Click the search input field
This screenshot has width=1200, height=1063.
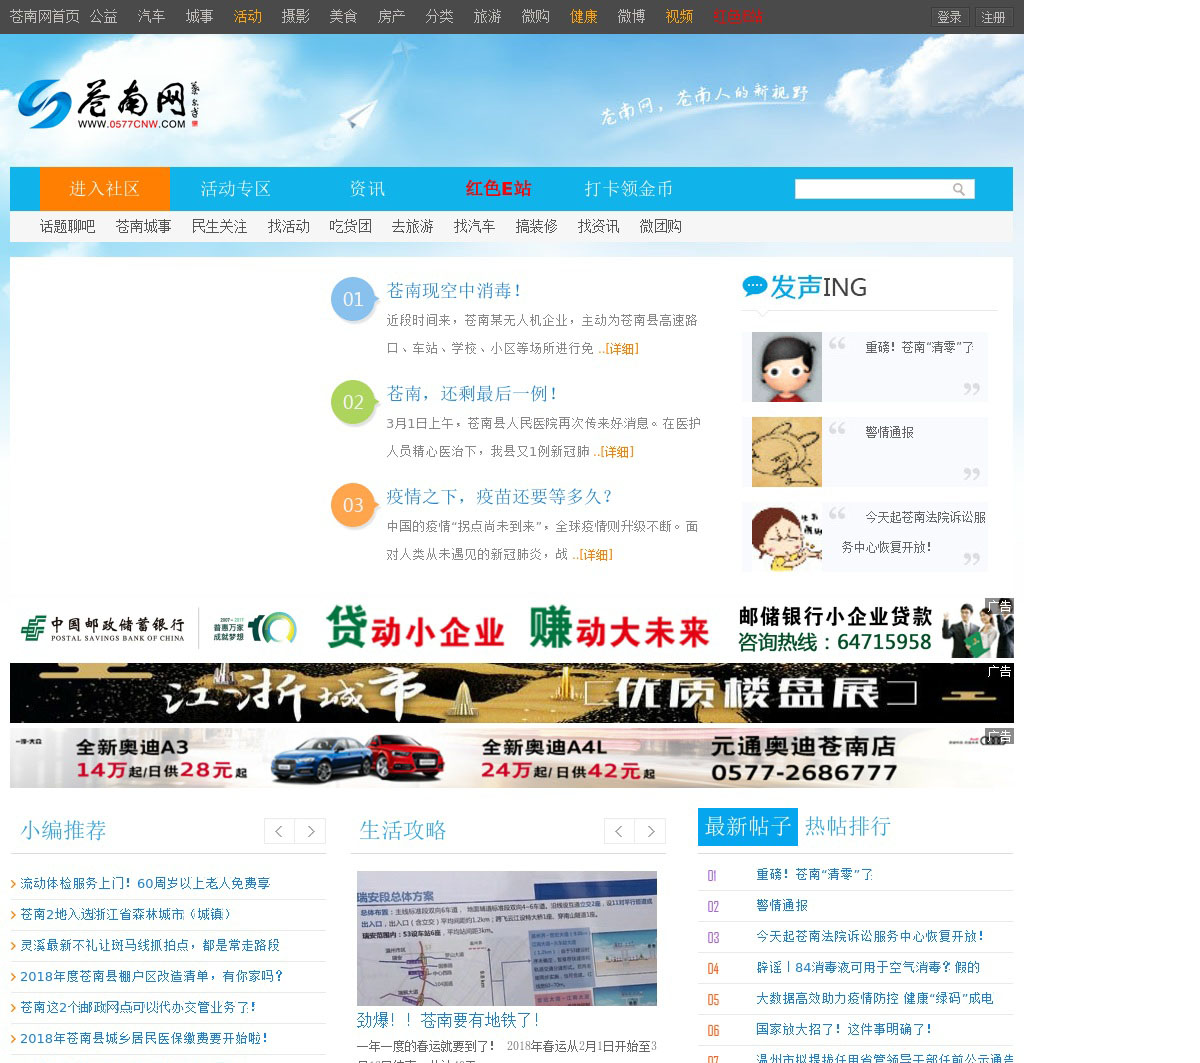point(870,189)
